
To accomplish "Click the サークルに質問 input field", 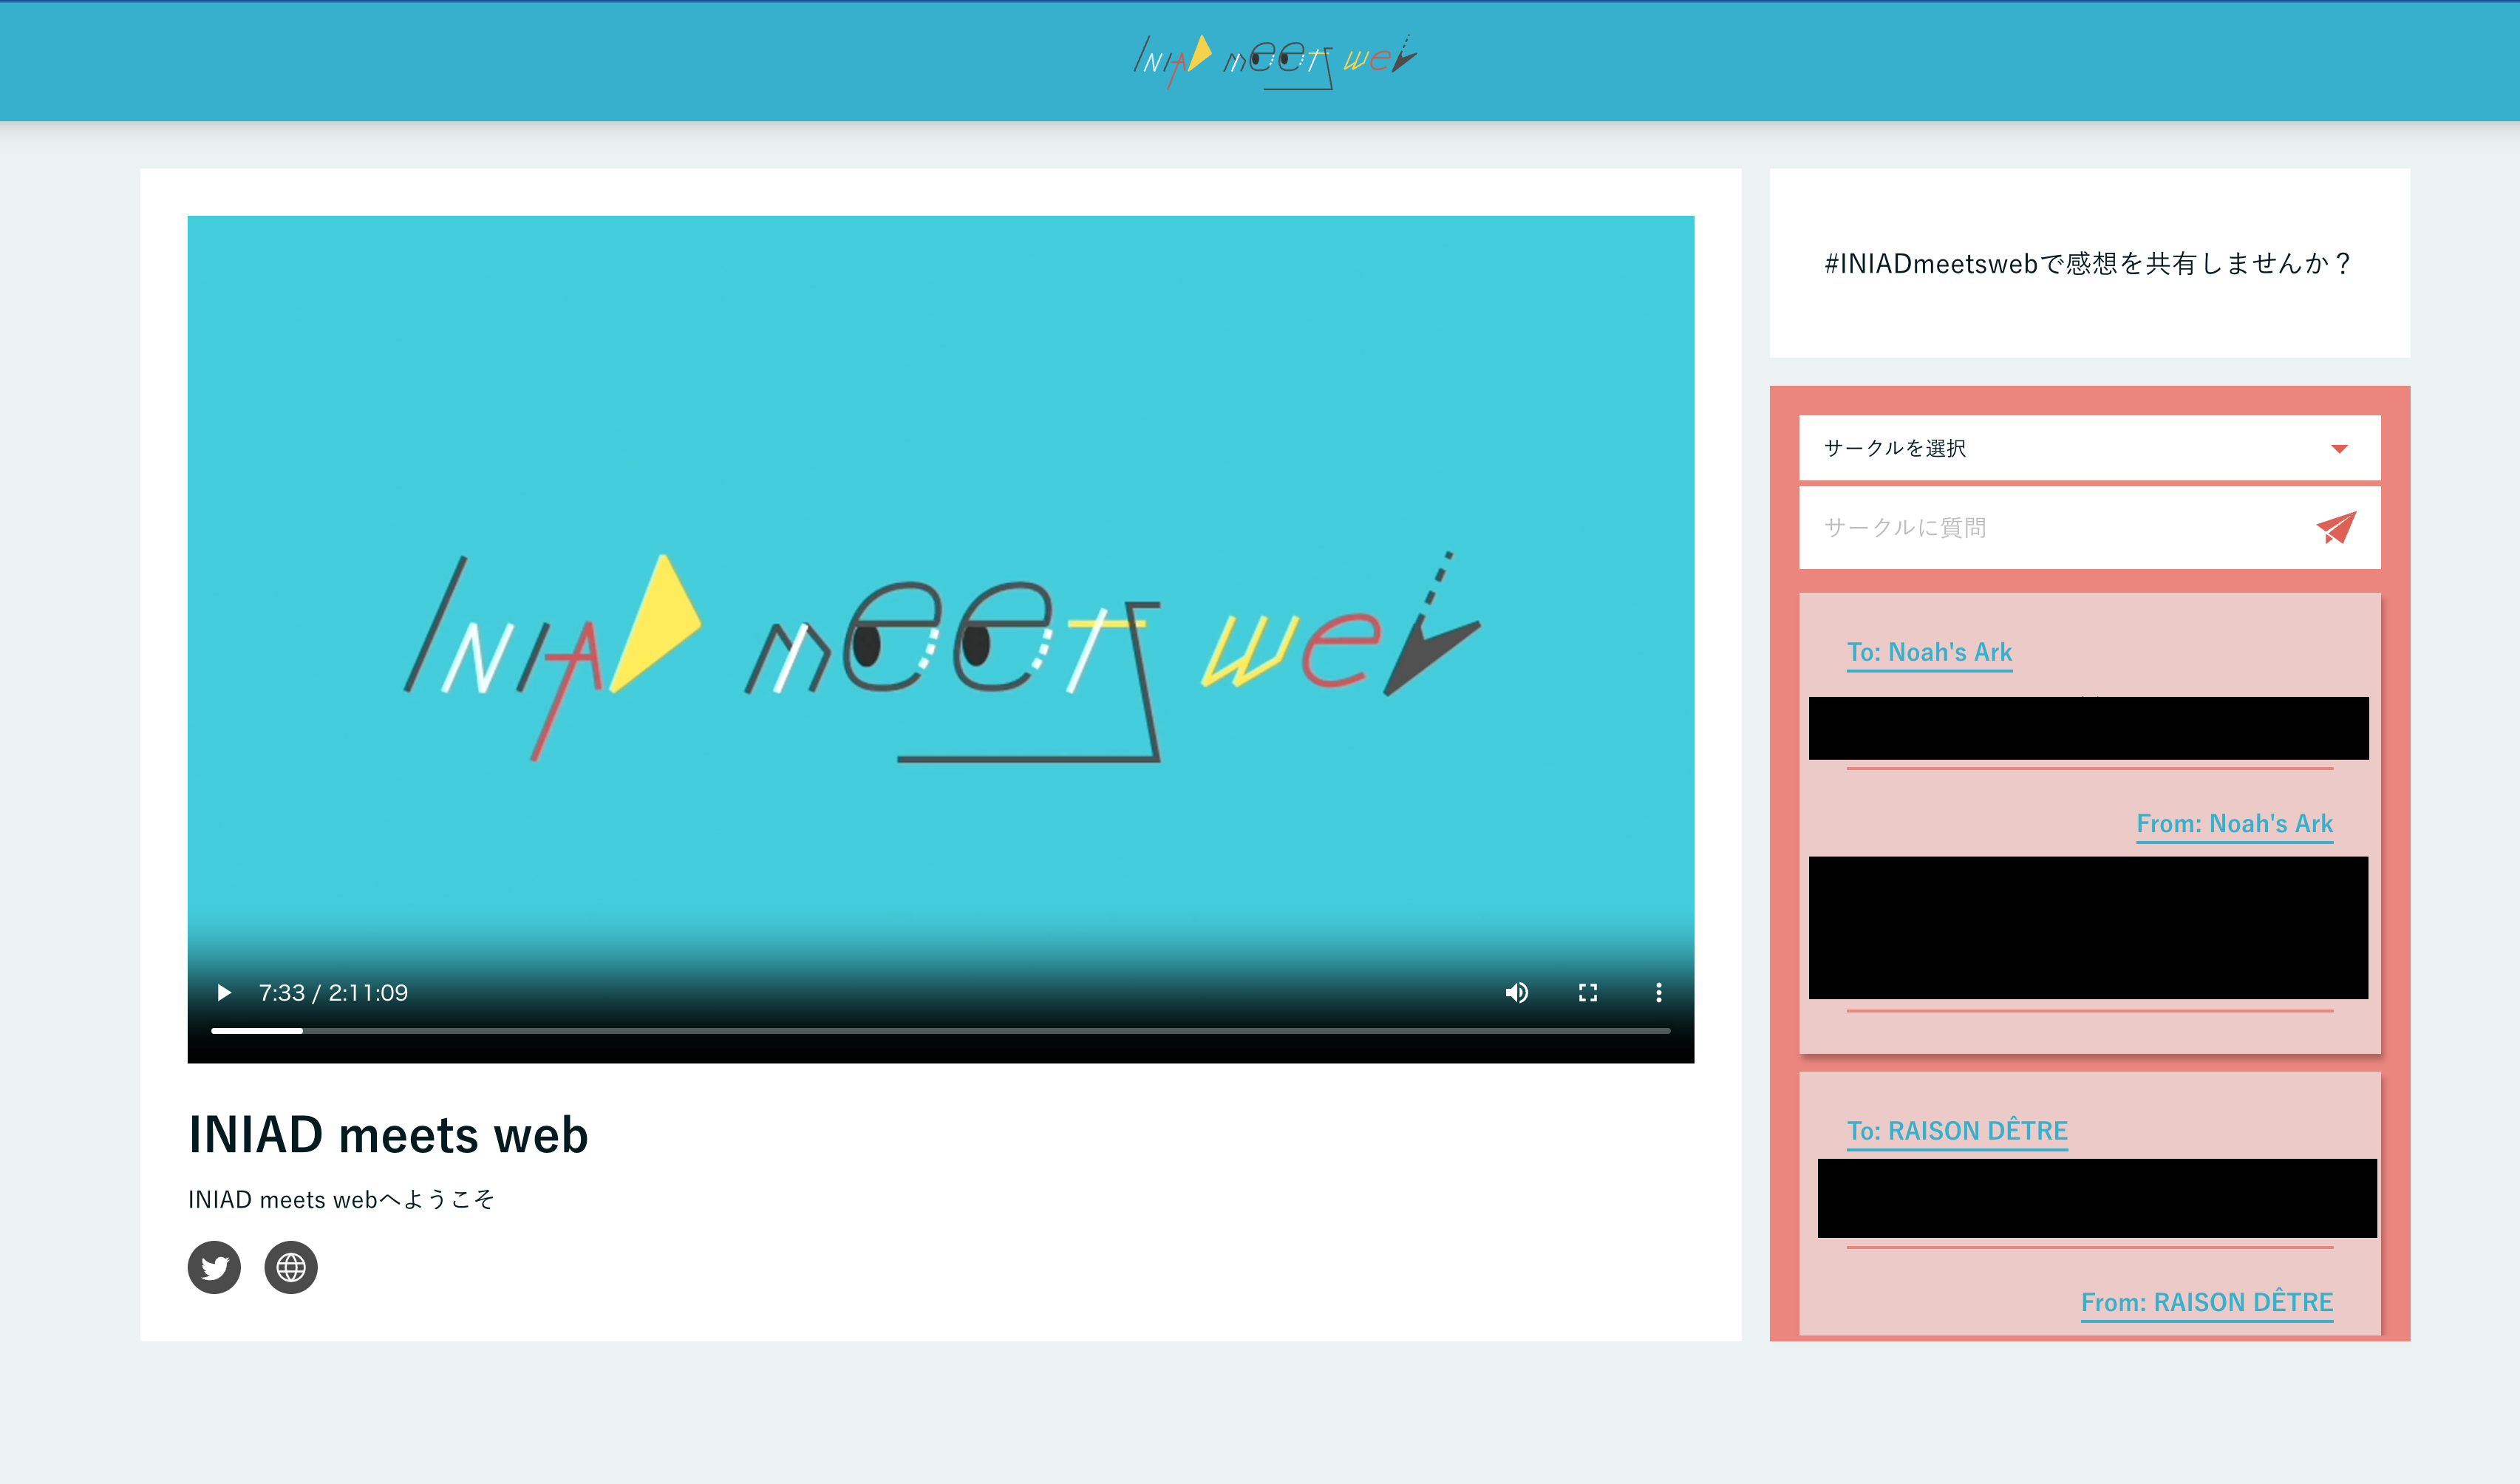I will (x=2040, y=528).
